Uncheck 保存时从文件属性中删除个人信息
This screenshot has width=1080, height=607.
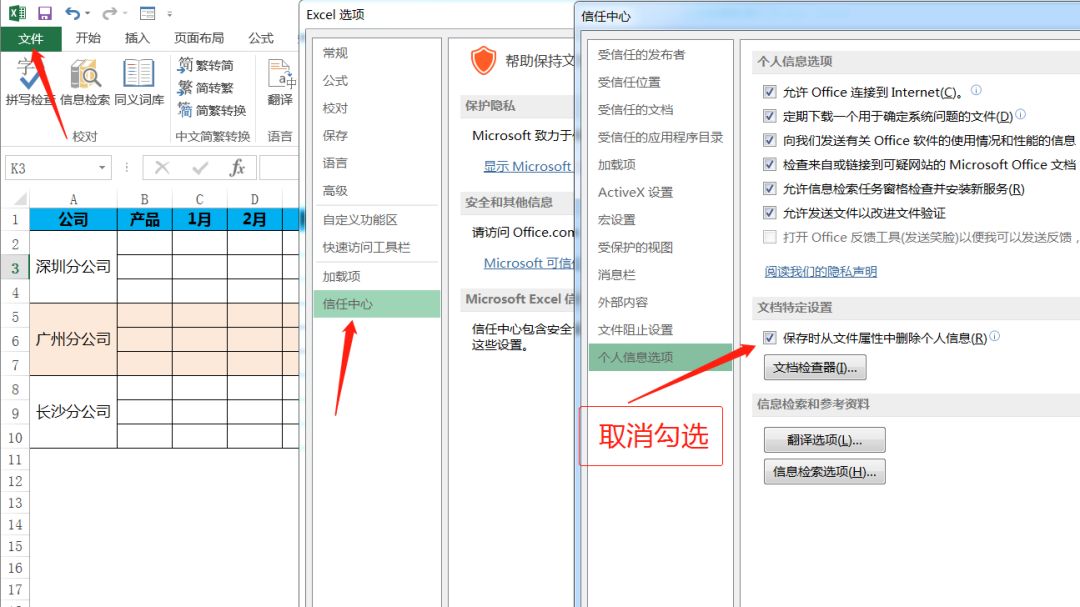point(769,338)
